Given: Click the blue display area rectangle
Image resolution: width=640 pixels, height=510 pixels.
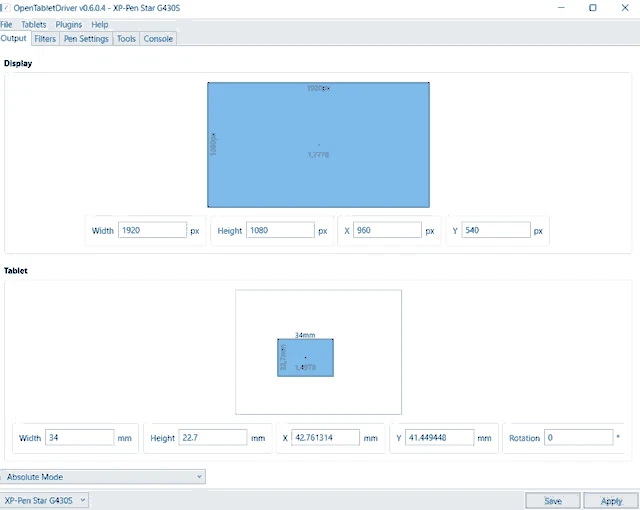Looking at the screenshot, I should (x=318, y=145).
